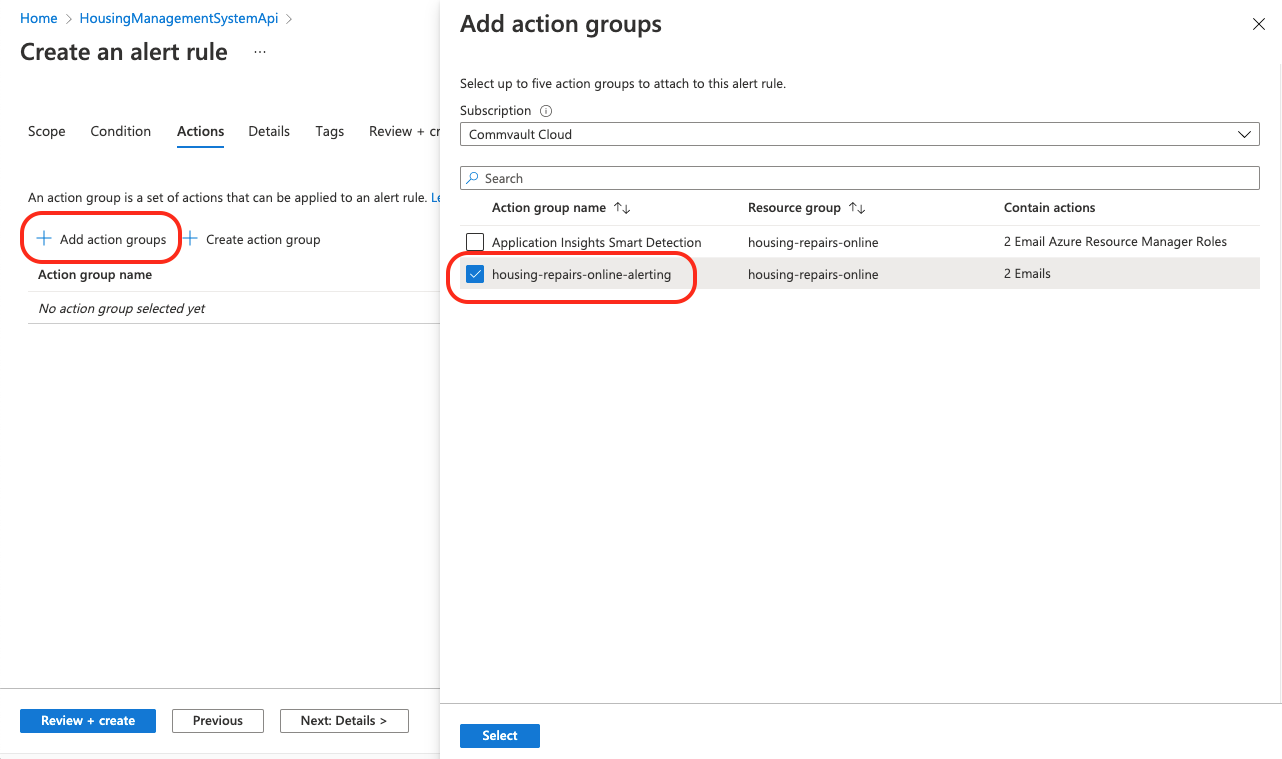Open the HousingManagementSystemApi breadcrumb link
The width and height of the screenshot is (1282, 759).
point(179,18)
